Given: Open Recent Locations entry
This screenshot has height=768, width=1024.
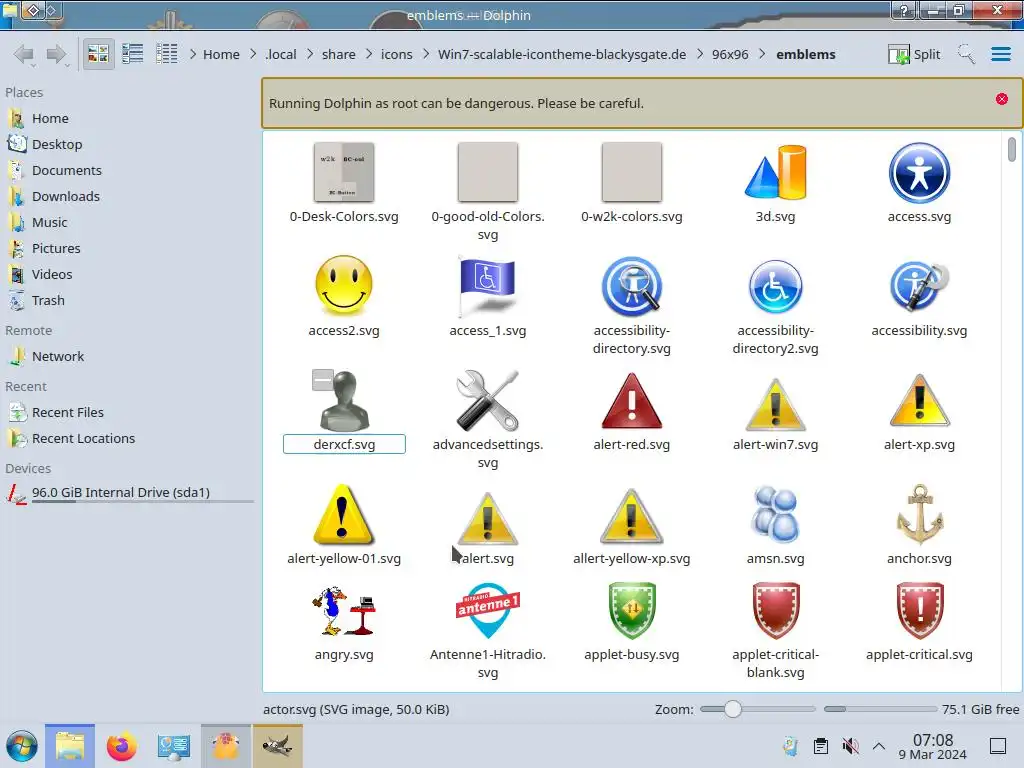Looking at the screenshot, I should coord(83,439).
